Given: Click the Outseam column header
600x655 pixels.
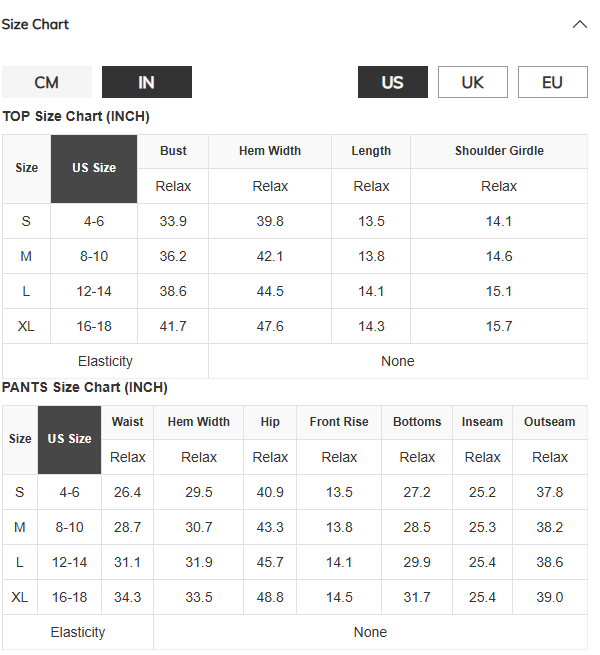Looking at the screenshot, I should point(549,422).
